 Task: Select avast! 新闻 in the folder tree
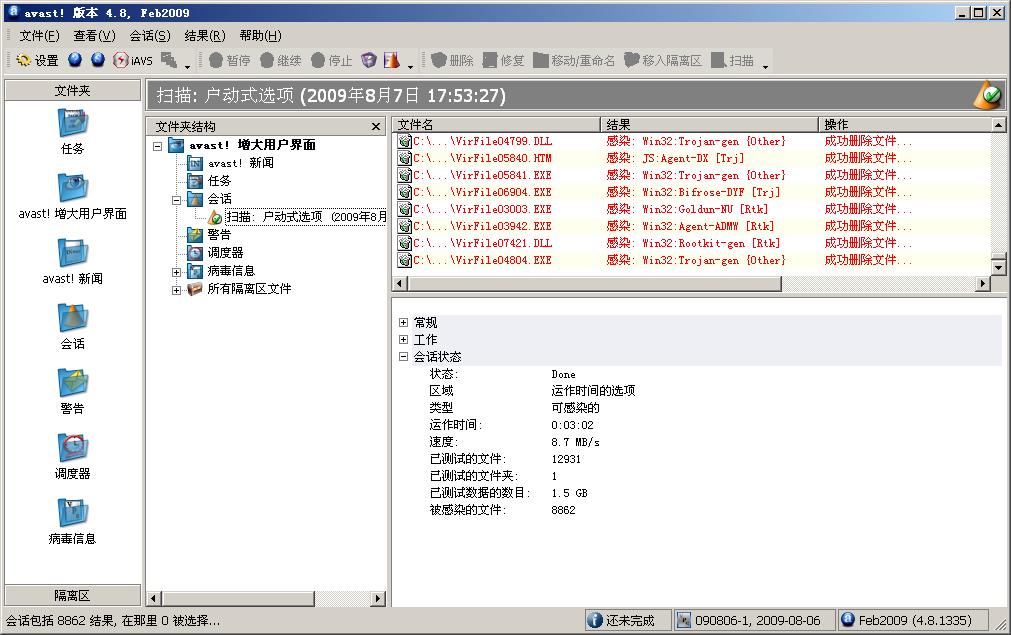pyautogui.click(x=240, y=163)
